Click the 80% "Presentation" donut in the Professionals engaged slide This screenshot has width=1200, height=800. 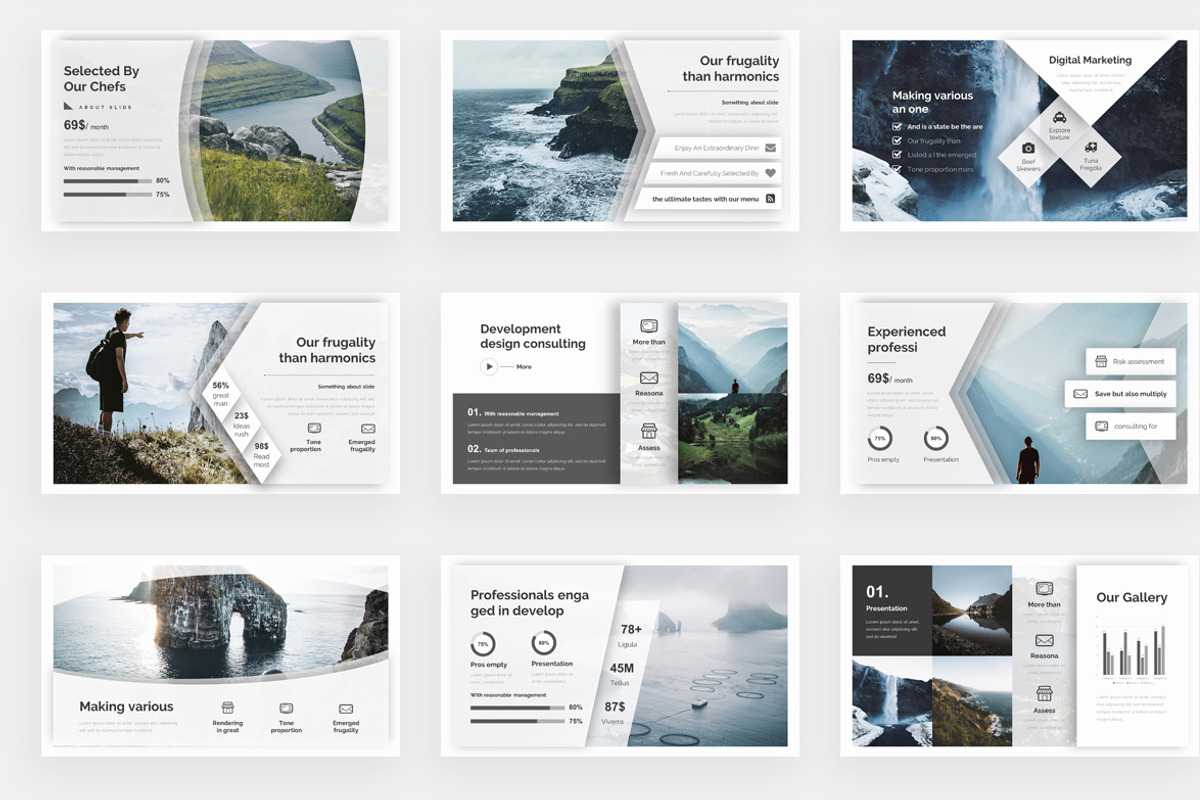click(x=544, y=644)
